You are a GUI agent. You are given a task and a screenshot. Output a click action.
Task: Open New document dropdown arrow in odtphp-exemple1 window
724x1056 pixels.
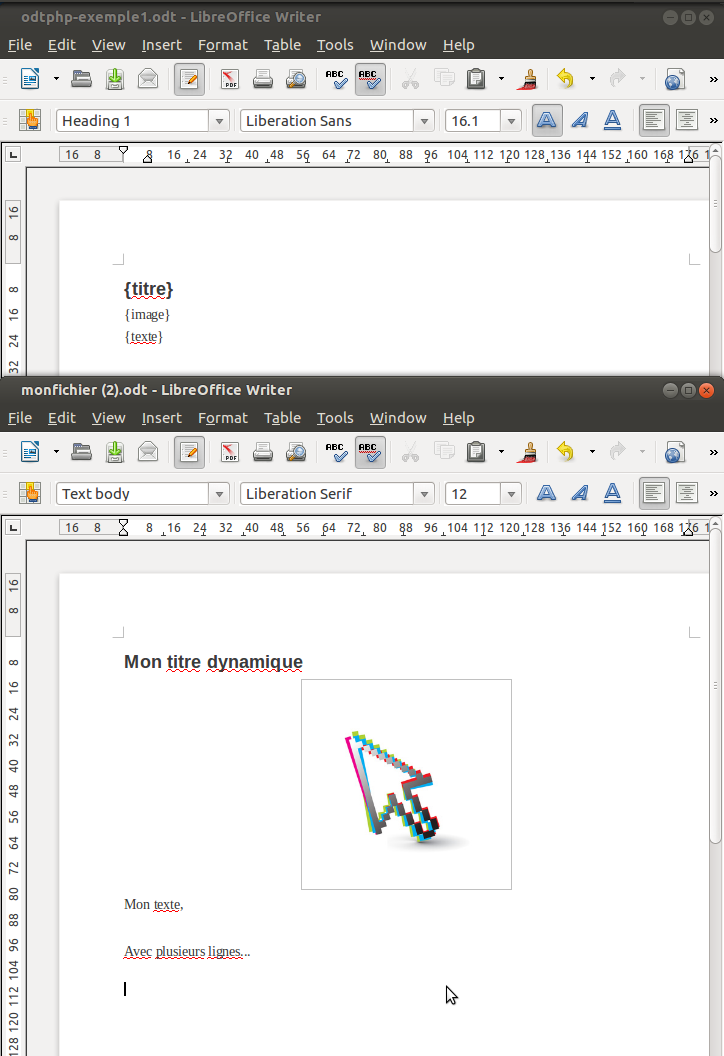coord(56,79)
